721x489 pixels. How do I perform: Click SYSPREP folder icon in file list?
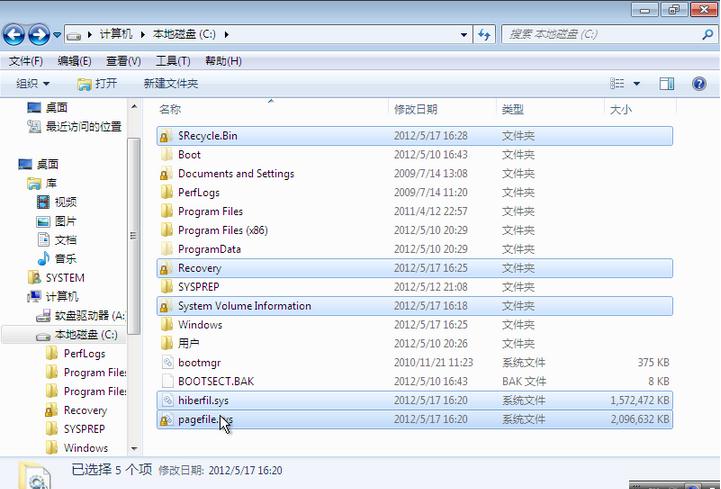[166, 287]
